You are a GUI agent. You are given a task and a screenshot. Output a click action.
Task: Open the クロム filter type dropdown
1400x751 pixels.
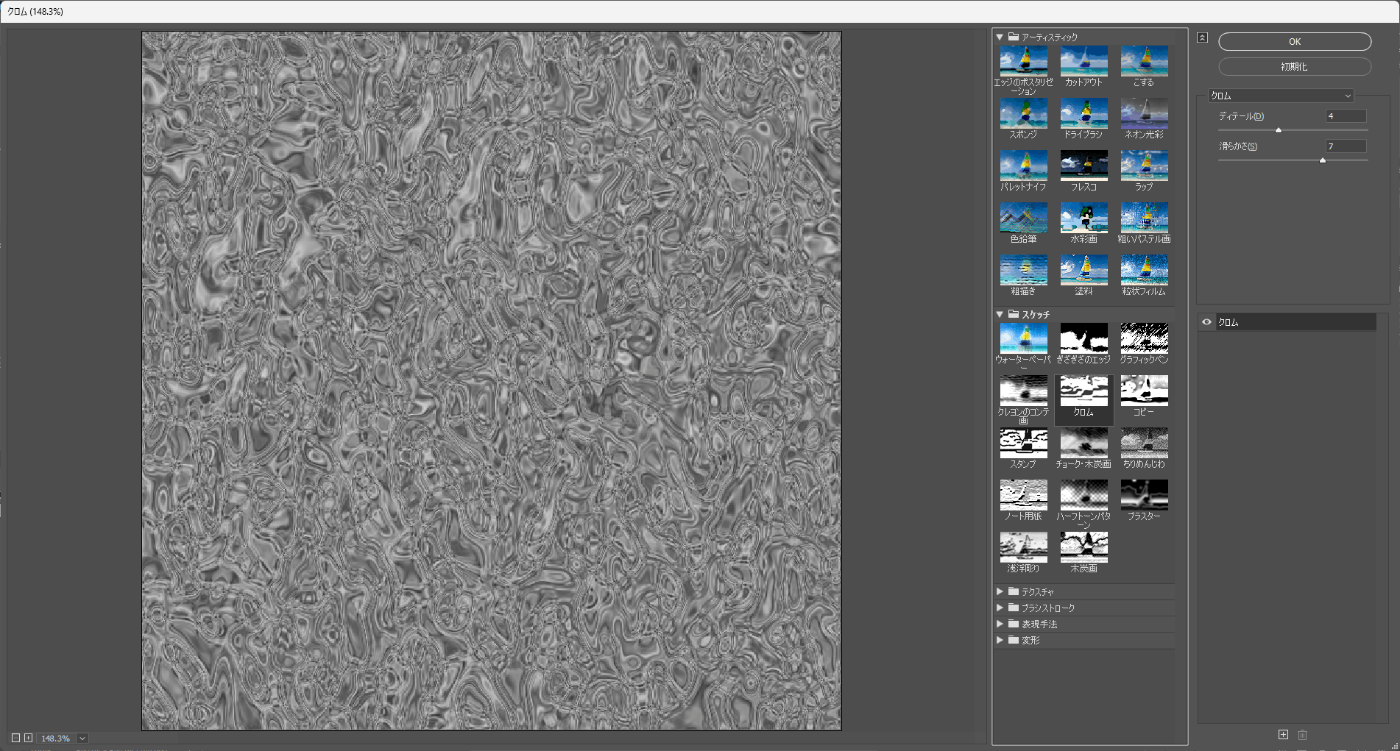coord(1281,96)
